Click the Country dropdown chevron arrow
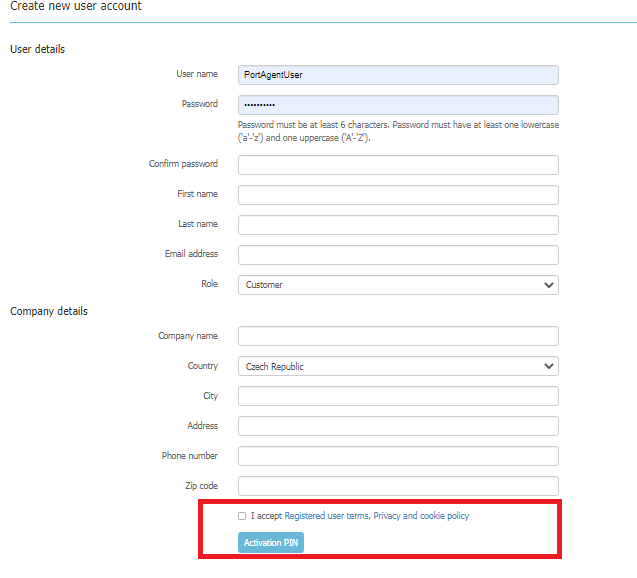The height and width of the screenshot is (578, 637). point(548,366)
